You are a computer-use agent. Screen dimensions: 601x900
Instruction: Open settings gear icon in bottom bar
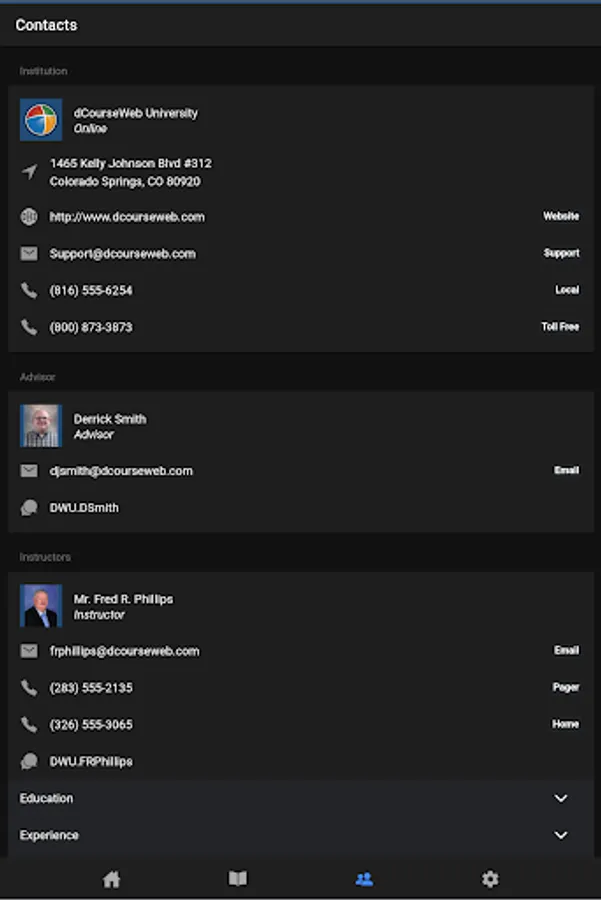(490, 879)
